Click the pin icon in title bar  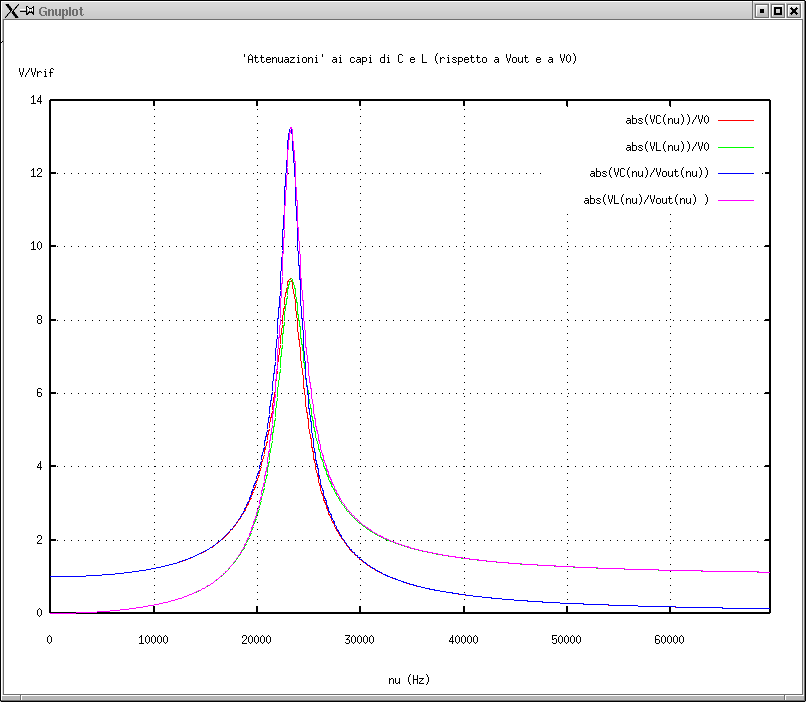(29, 10)
